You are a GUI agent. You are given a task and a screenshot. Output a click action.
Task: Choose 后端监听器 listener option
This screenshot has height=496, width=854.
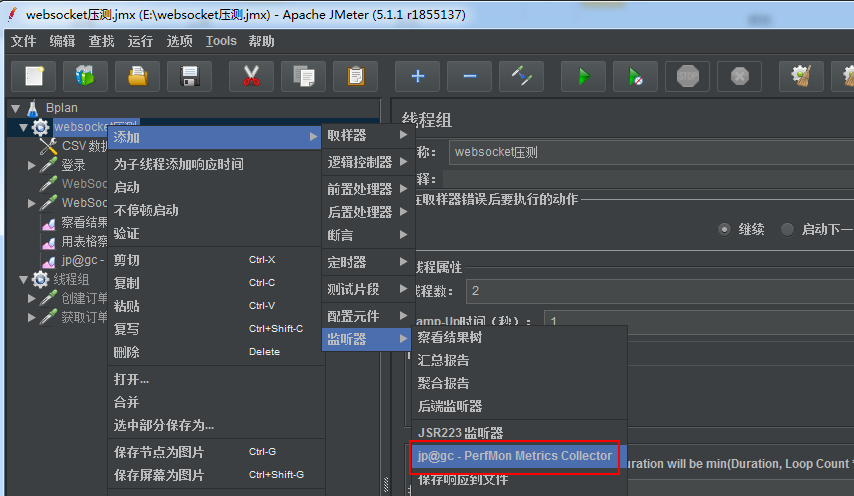click(x=519, y=406)
